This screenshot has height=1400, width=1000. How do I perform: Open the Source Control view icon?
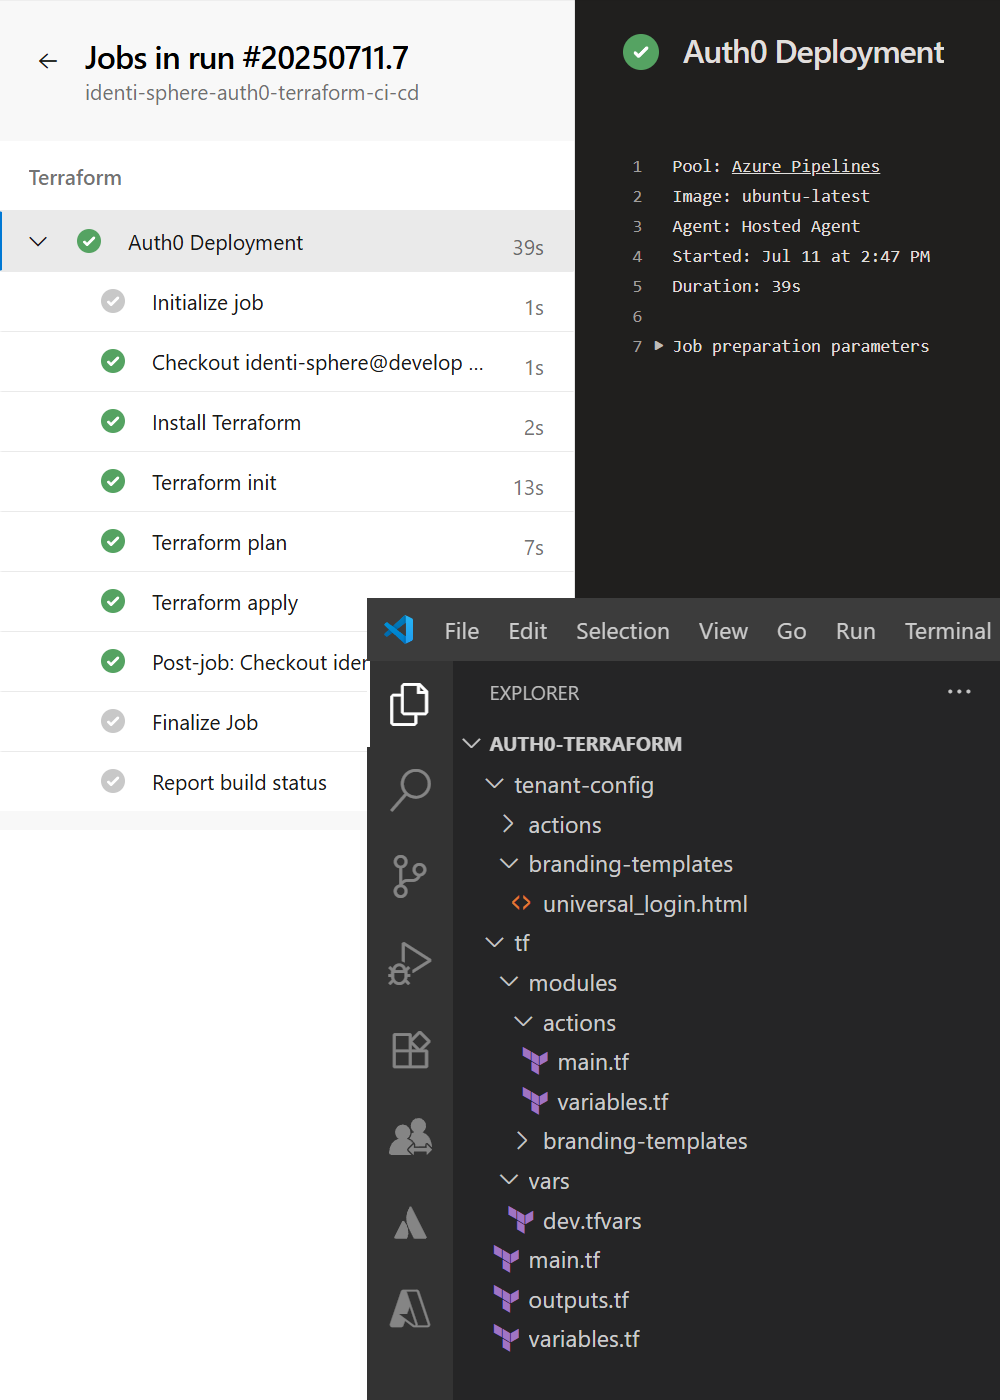(x=410, y=877)
